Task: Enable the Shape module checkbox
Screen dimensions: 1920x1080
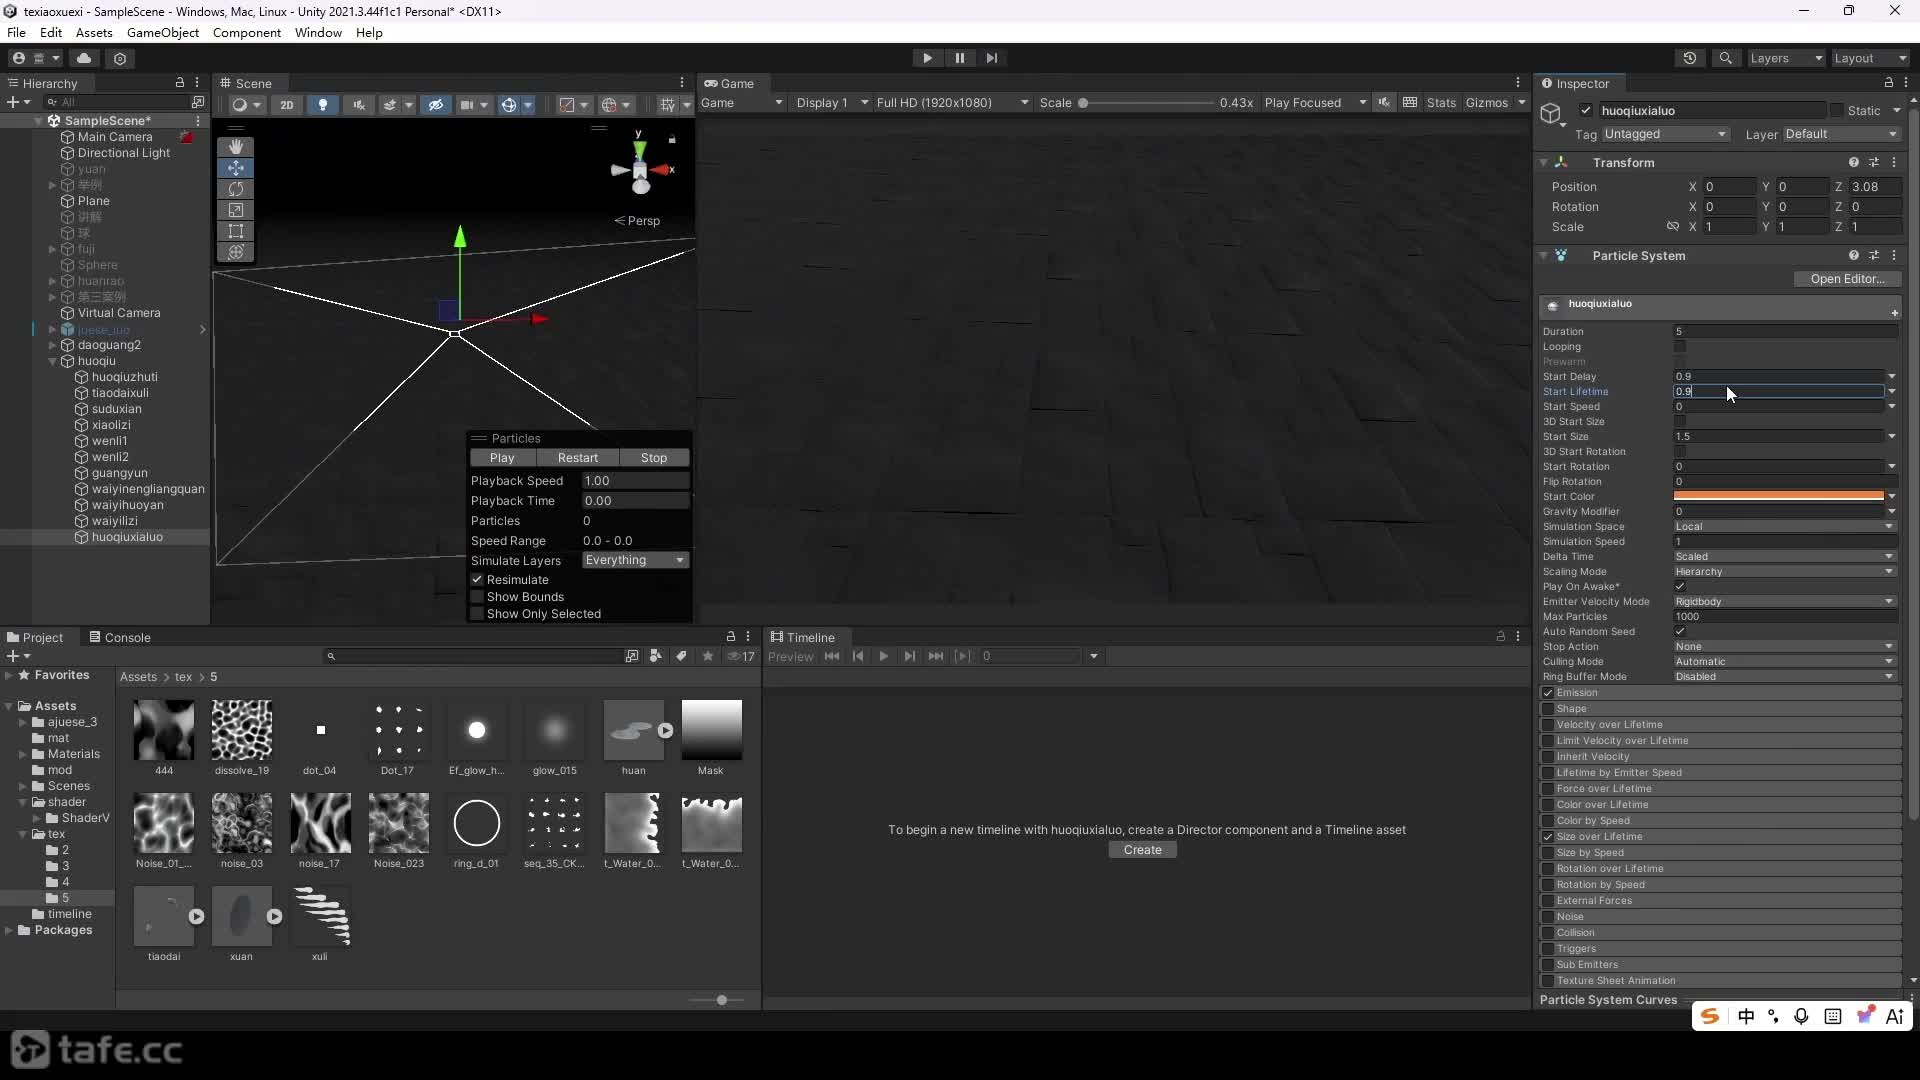Action: (x=1548, y=709)
